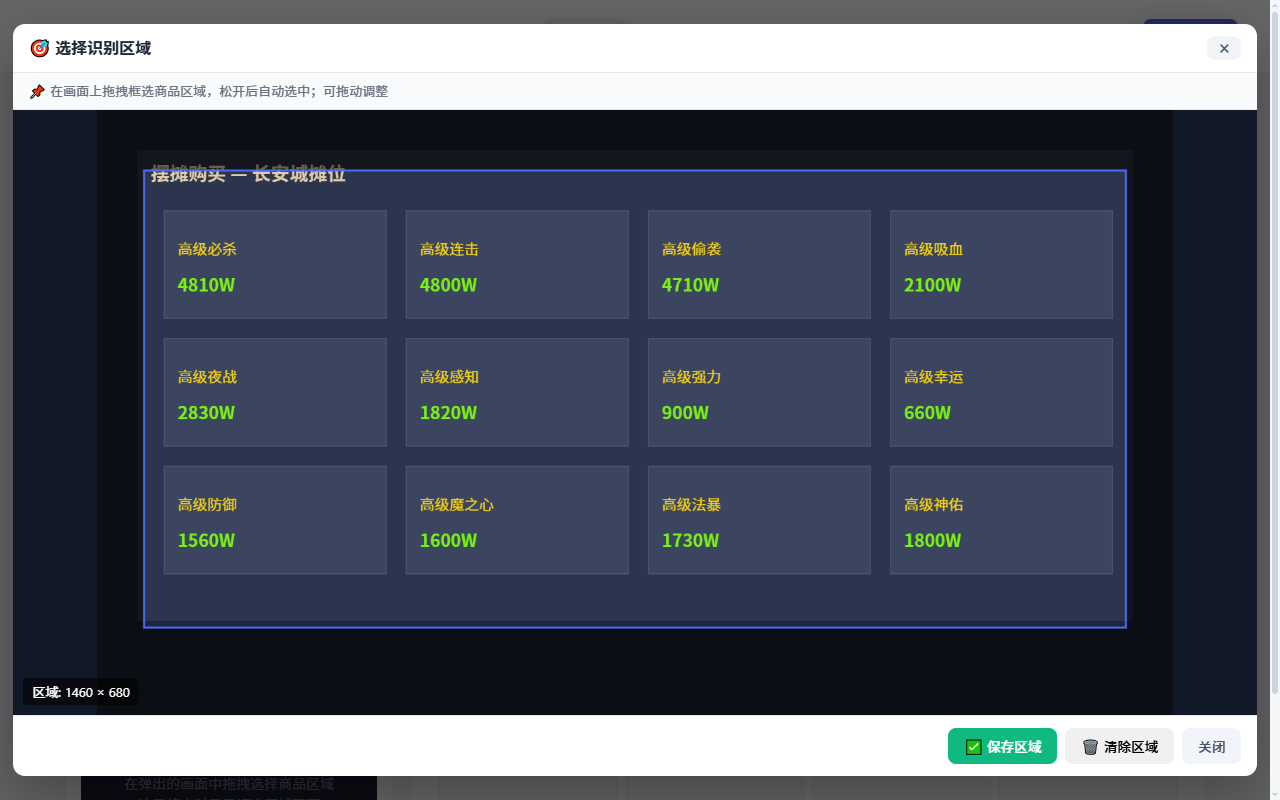Click the 选择识别区域 dialog title
The image size is (1280, 800).
coord(103,48)
